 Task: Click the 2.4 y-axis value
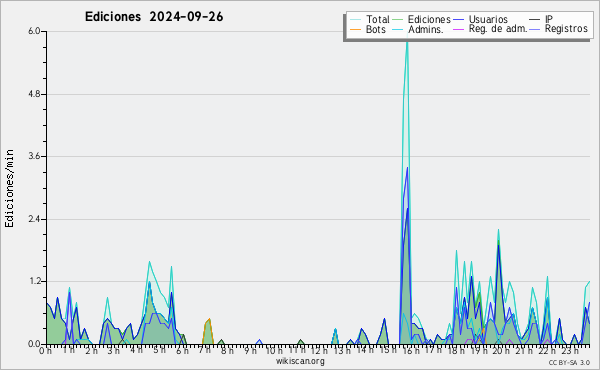(x=34, y=219)
